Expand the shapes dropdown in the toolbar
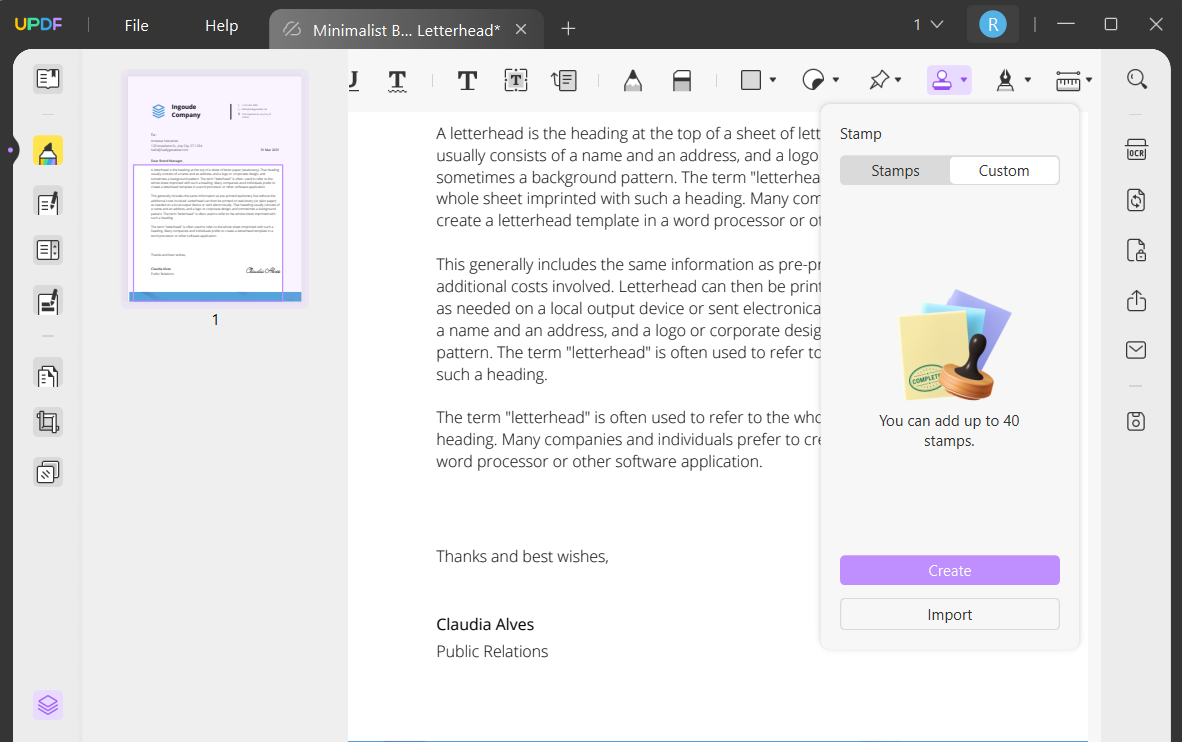Screen dimensions: 1182x742 coord(773,79)
